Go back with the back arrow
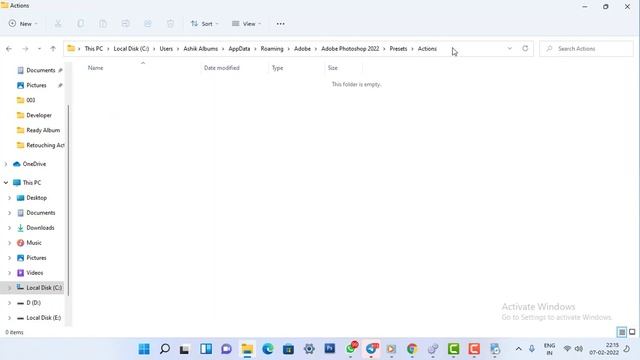This screenshot has width=640, height=360. [9, 49]
